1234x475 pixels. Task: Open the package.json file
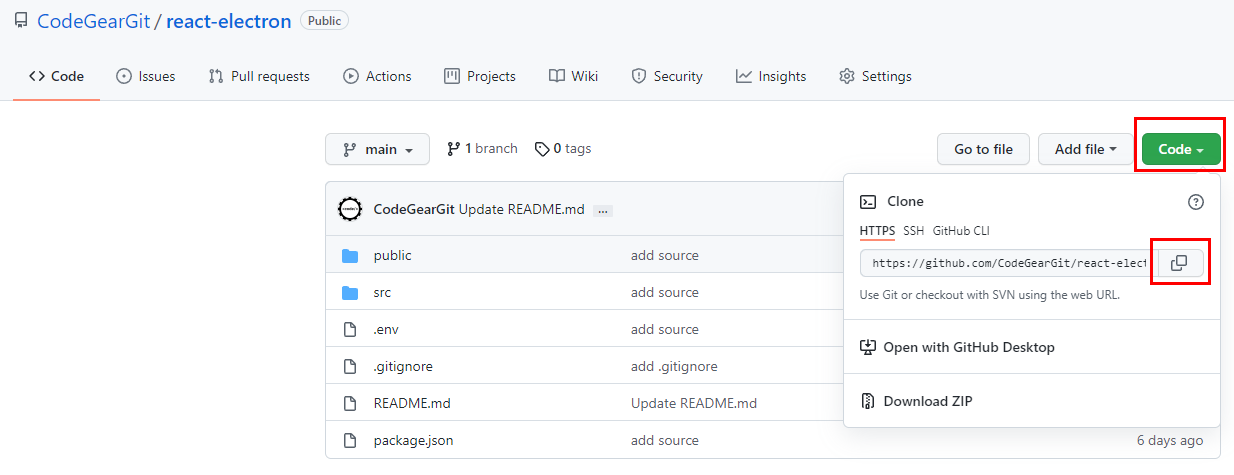413,440
